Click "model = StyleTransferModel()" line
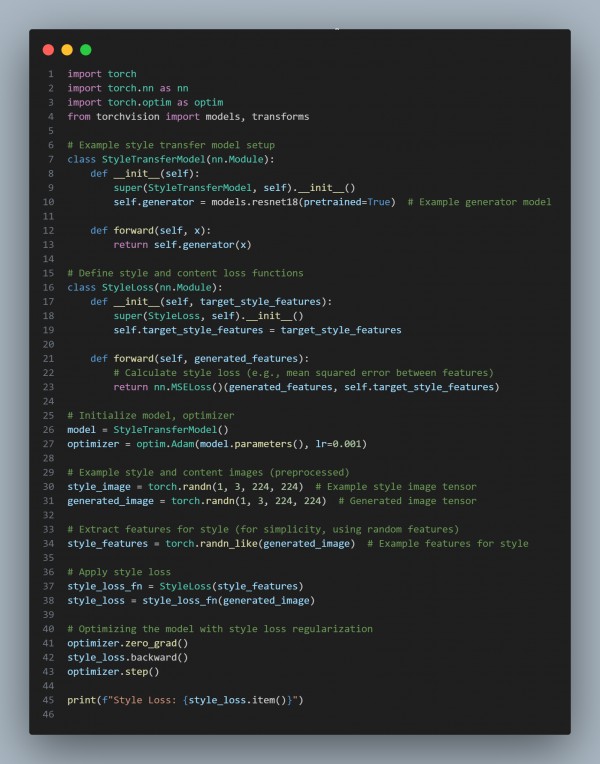 (x=148, y=429)
